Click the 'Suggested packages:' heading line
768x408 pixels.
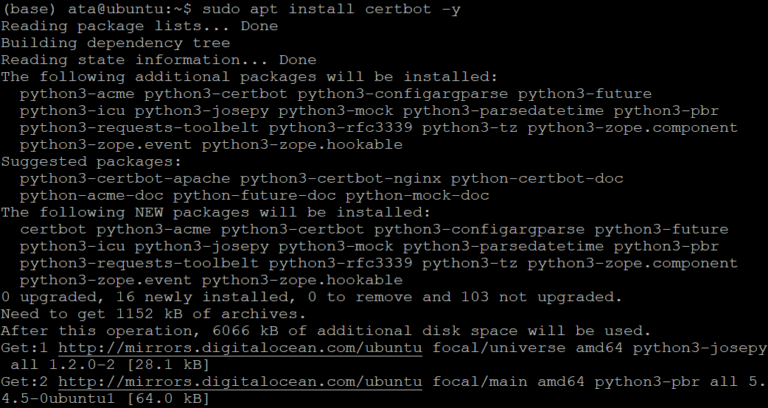pos(92,162)
